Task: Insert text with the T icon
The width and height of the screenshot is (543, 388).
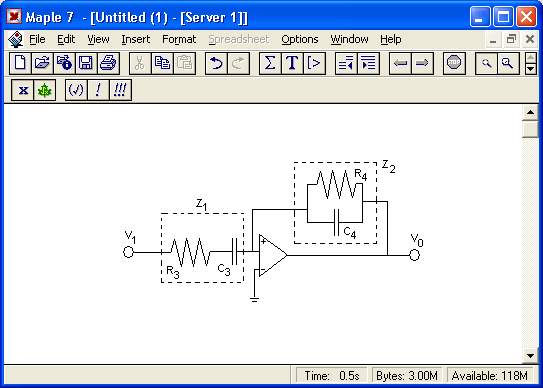Action: pyautogui.click(x=292, y=63)
